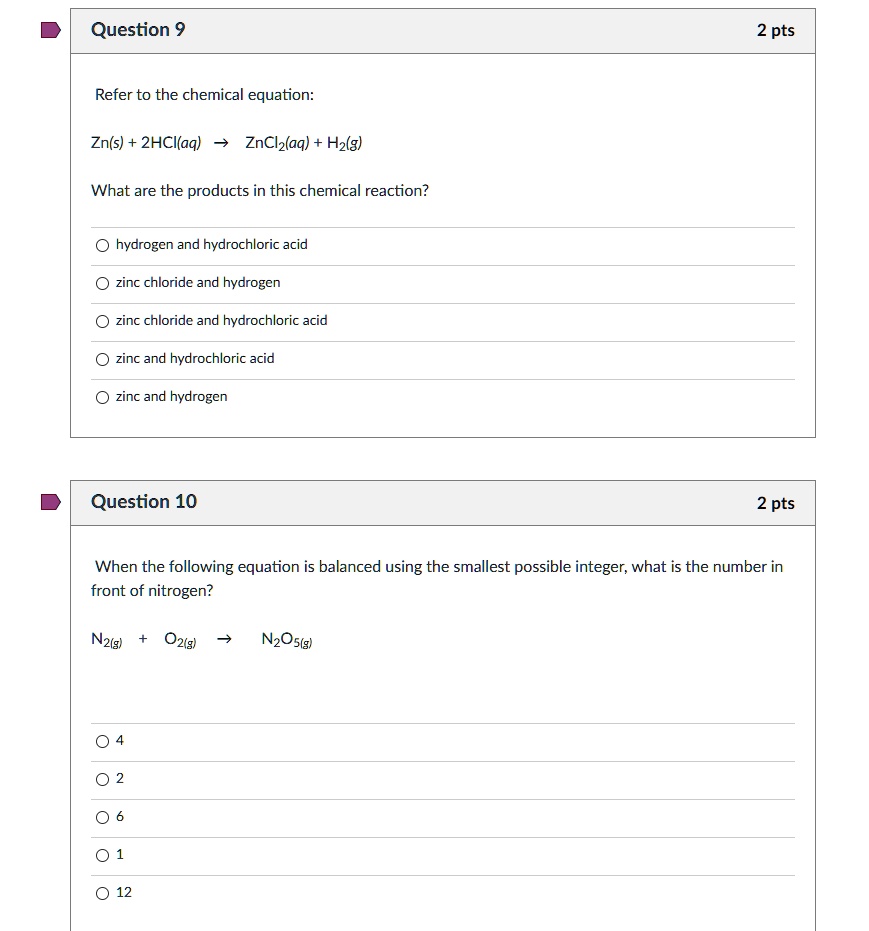Screen dimensions: 869x931
Task: Select 'zinc and hydrogen' option
Action: pyautogui.click(x=102, y=396)
